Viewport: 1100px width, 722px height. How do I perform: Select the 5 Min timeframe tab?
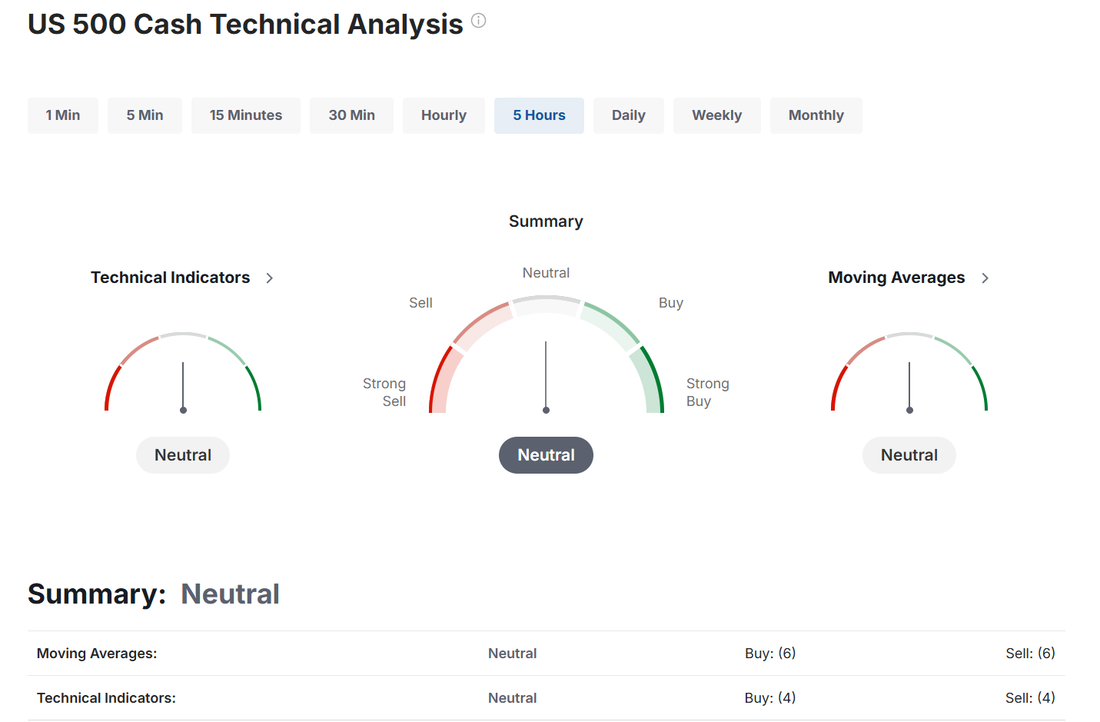point(145,115)
